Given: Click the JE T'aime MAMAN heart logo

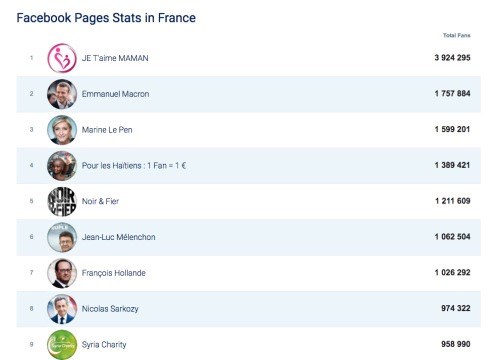Looking at the screenshot, I should point(62,58).
